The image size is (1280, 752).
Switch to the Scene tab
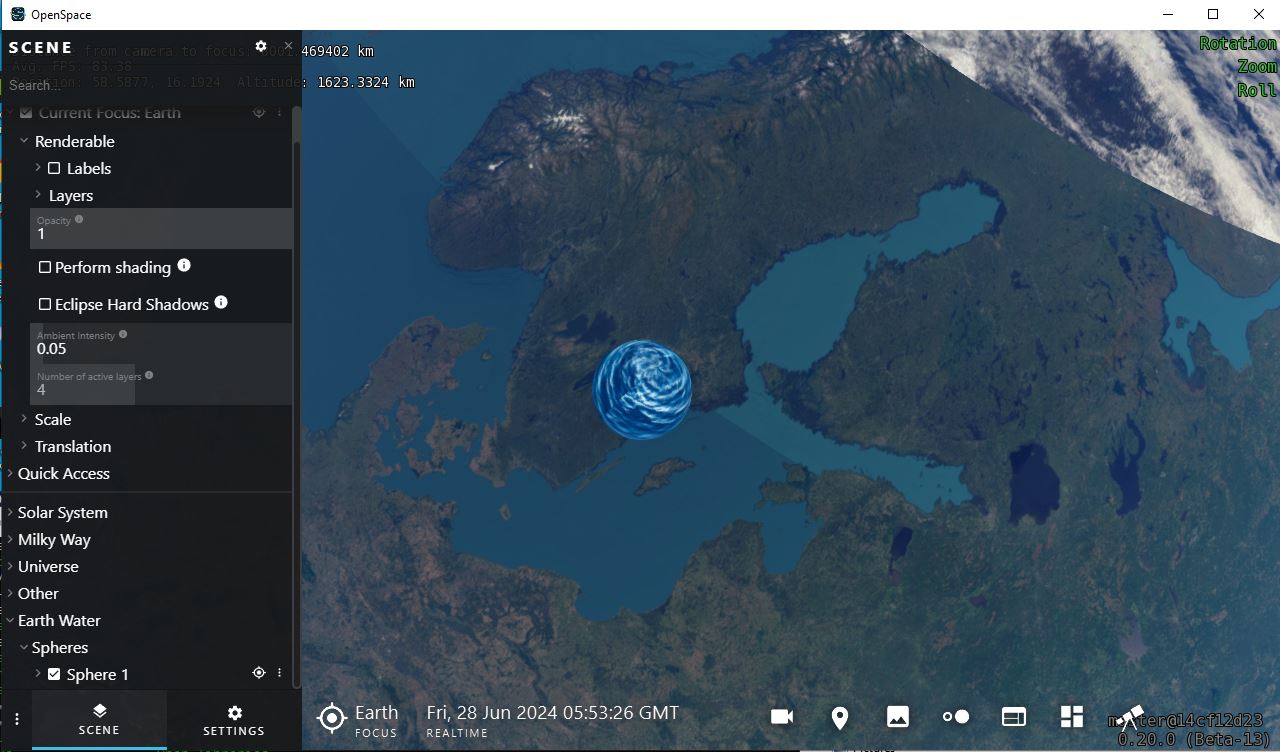[x=99, y=720]
